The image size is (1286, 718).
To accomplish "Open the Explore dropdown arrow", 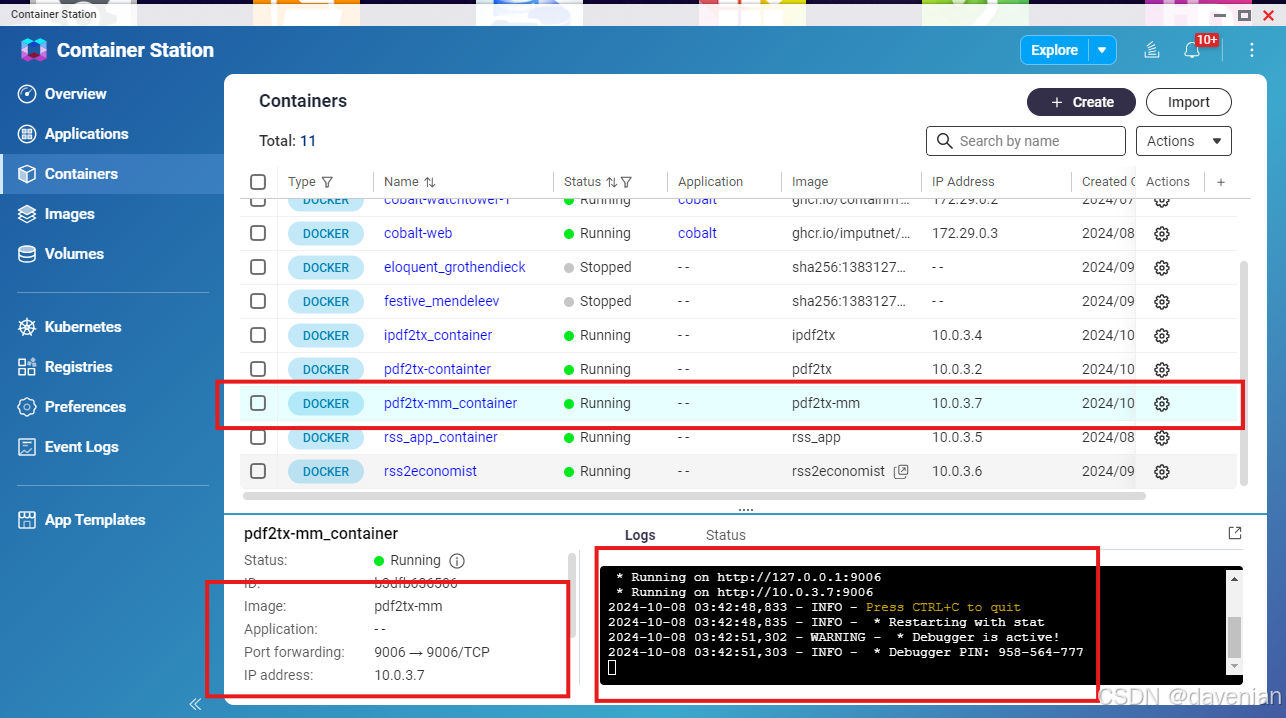I will (x=1102, y=50).
